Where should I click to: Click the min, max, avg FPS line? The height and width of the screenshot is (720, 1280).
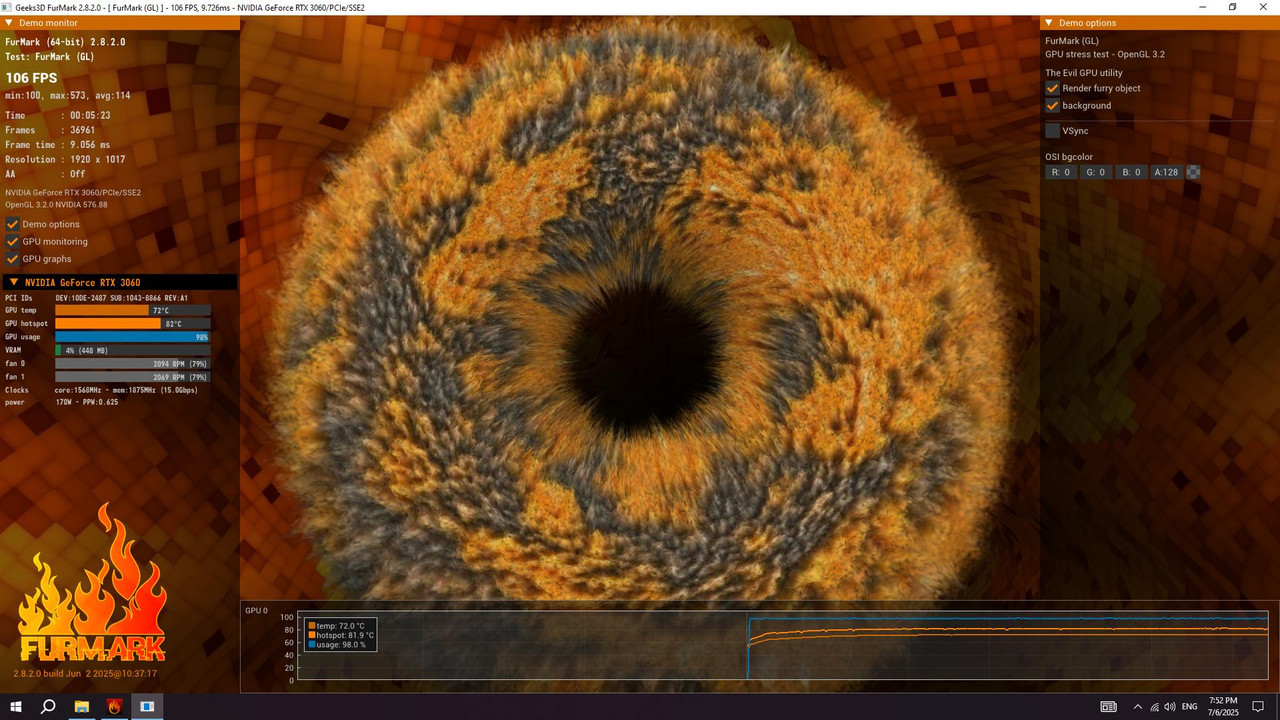point(68,95)
